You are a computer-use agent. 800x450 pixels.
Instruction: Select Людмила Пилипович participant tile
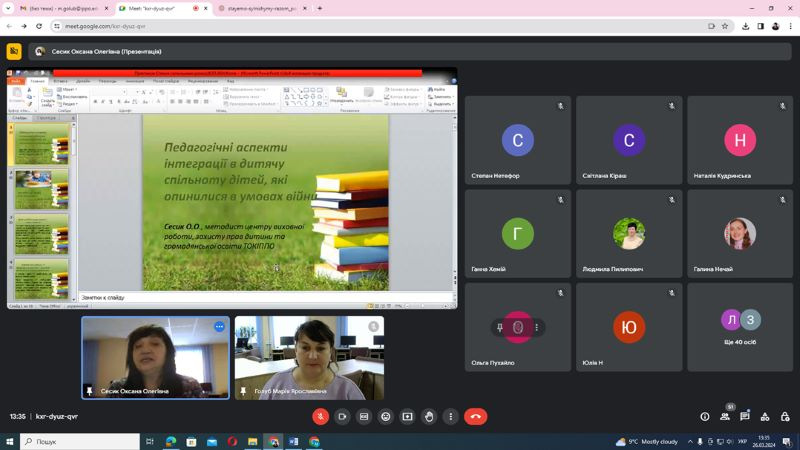(x=629, y=234)
